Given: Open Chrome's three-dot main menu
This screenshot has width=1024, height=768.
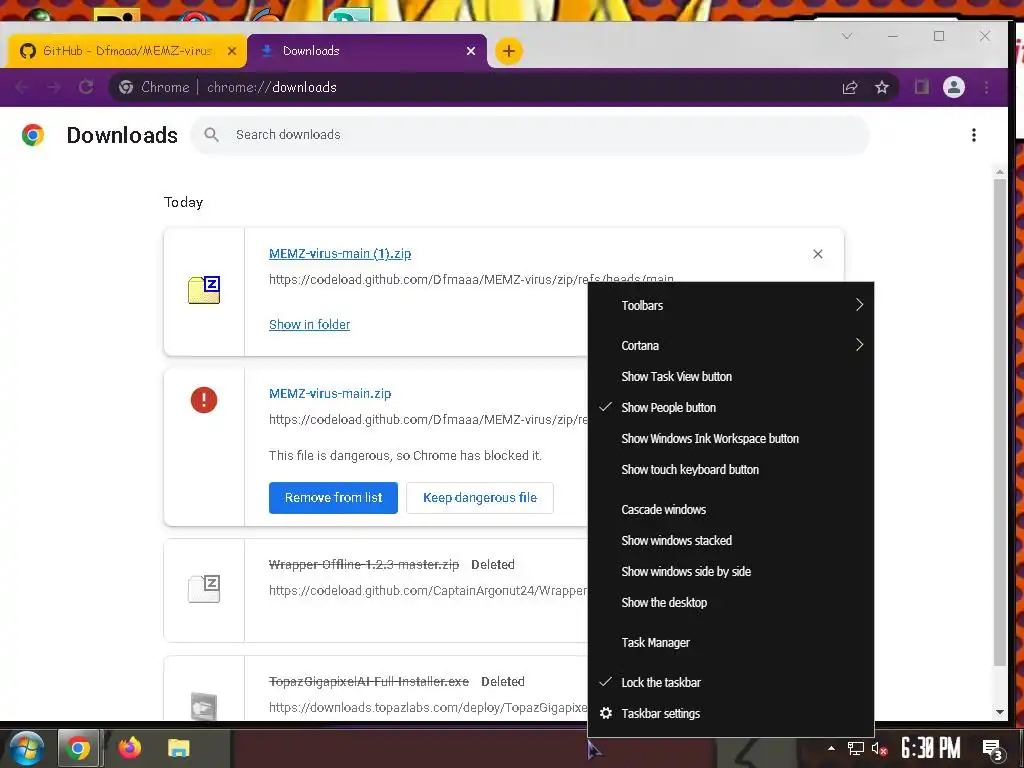Looking at the screenshot, I should tap(986, 87).
